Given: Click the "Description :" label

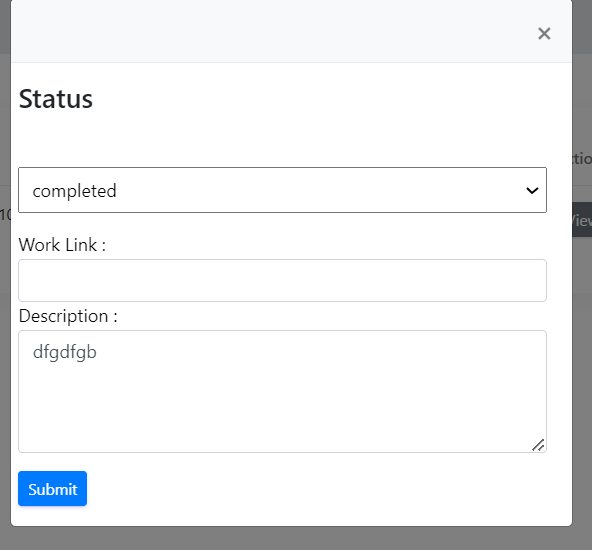Looking at the screenshot, I should pos(68,316).
